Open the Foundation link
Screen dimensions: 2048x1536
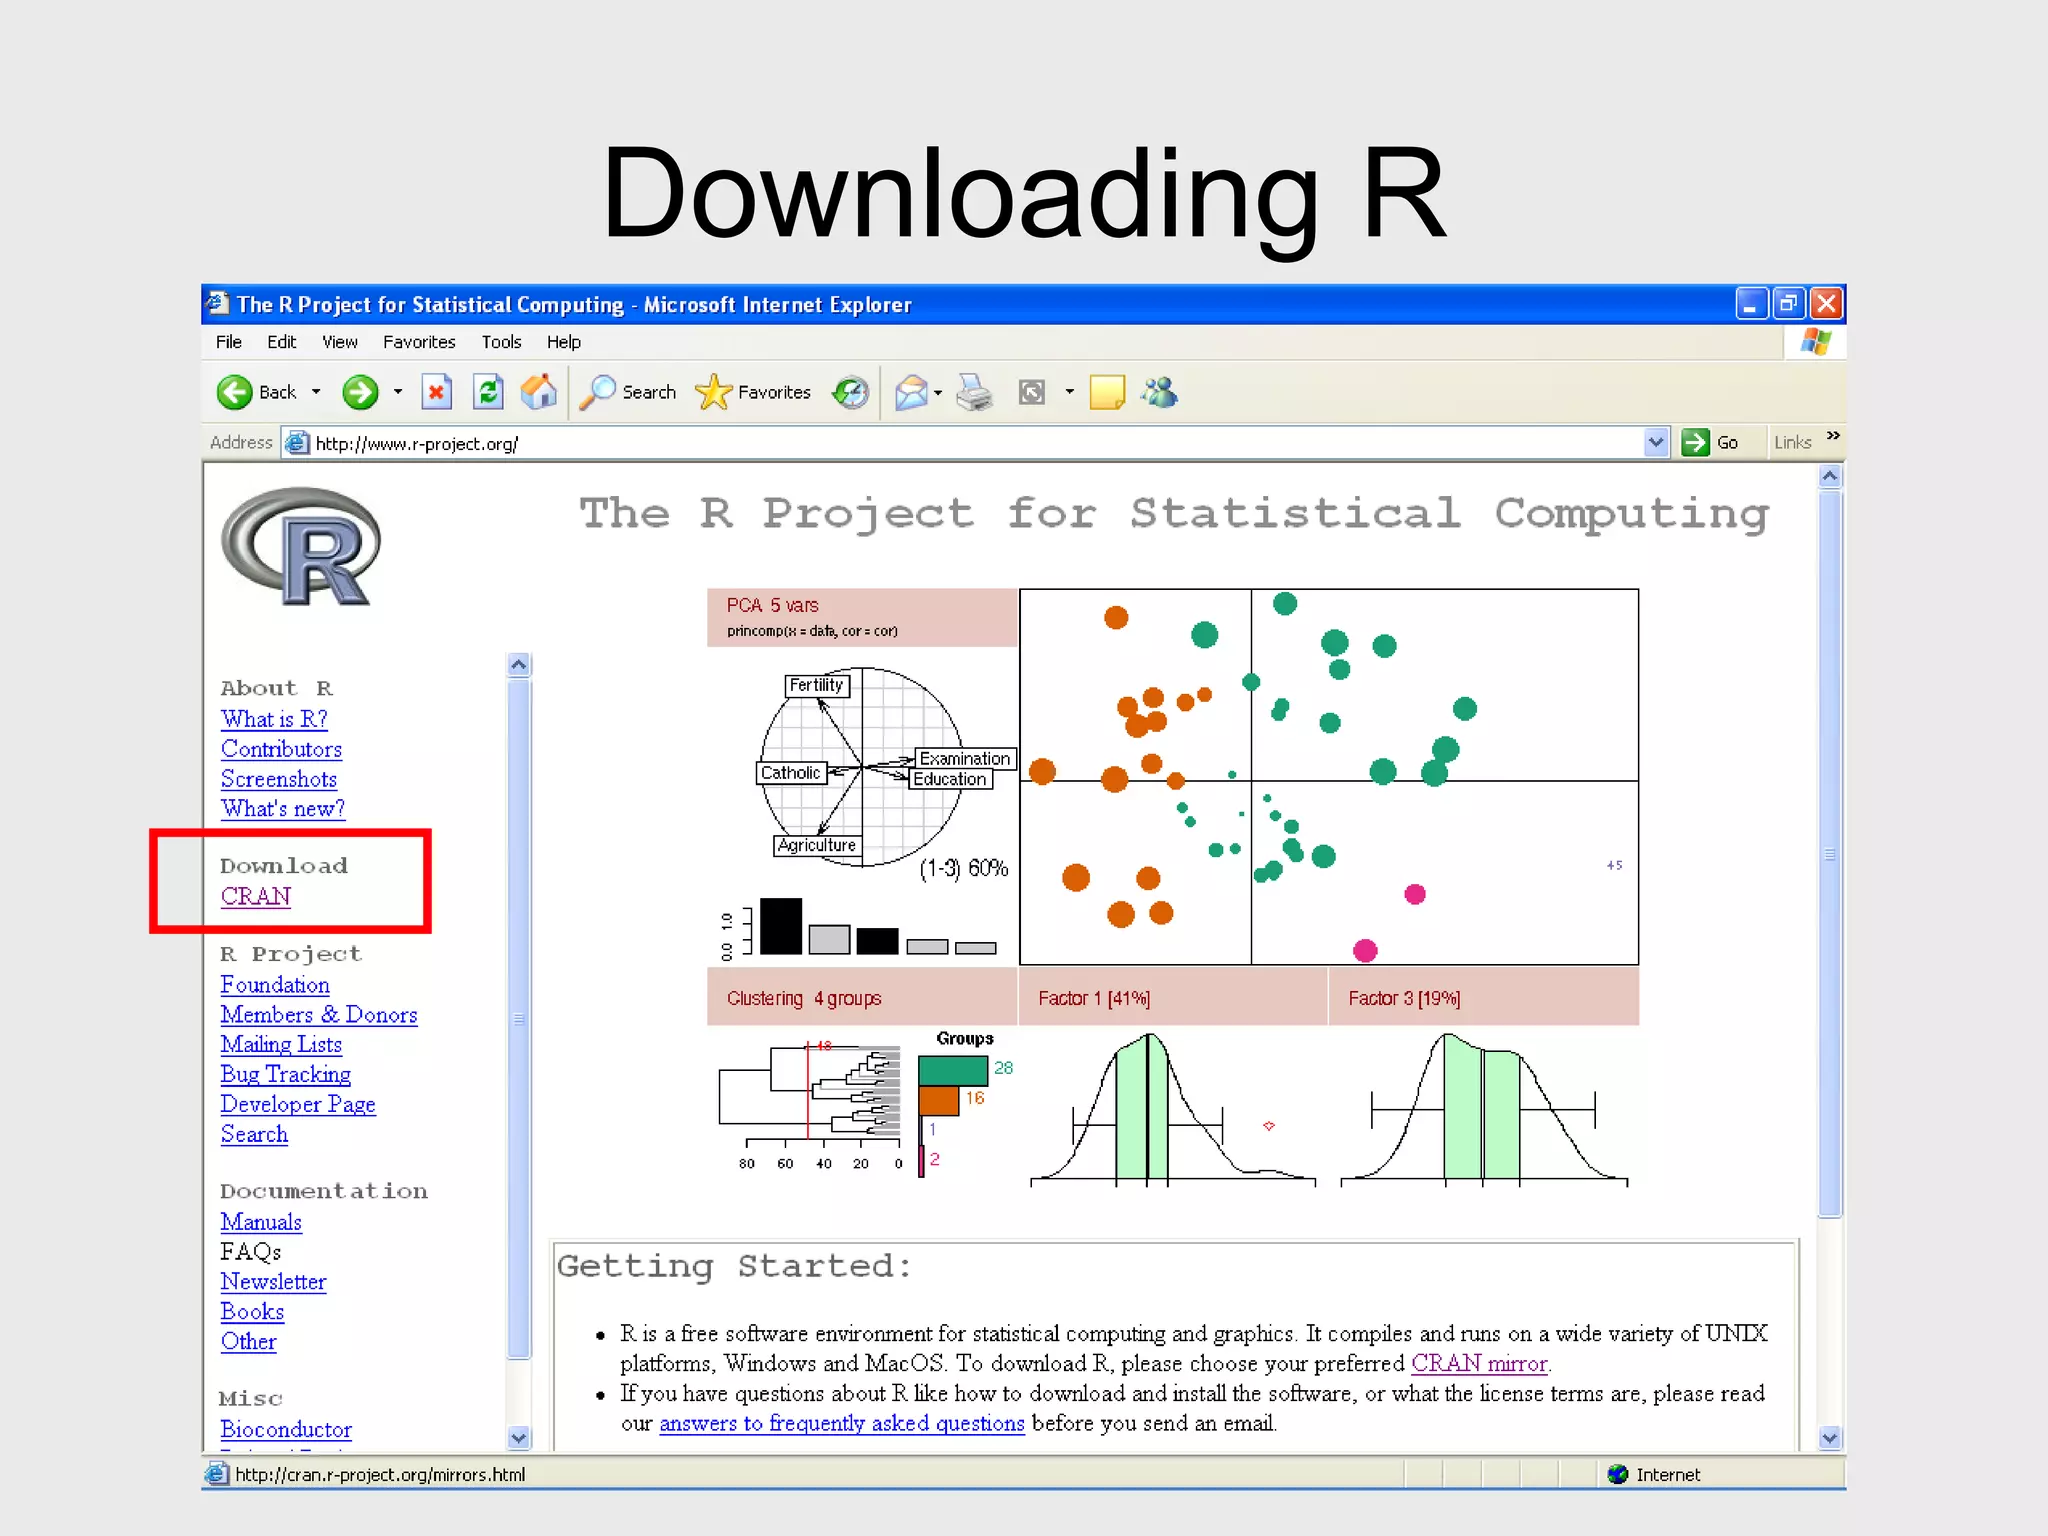275,985
